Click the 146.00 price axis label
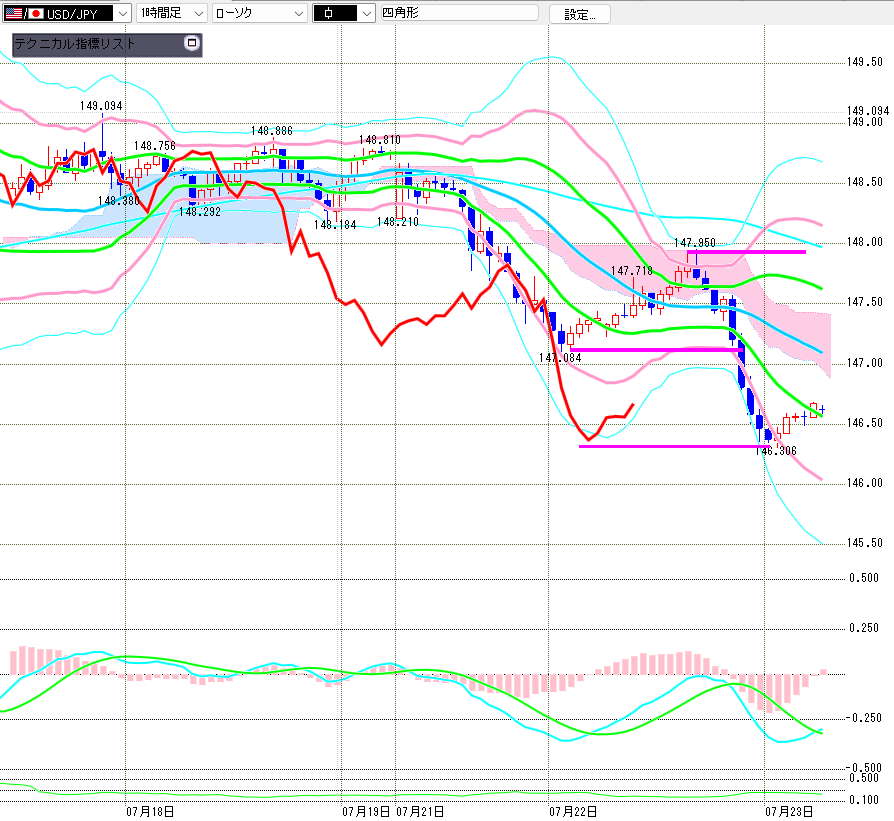 (x=865, y=483)
